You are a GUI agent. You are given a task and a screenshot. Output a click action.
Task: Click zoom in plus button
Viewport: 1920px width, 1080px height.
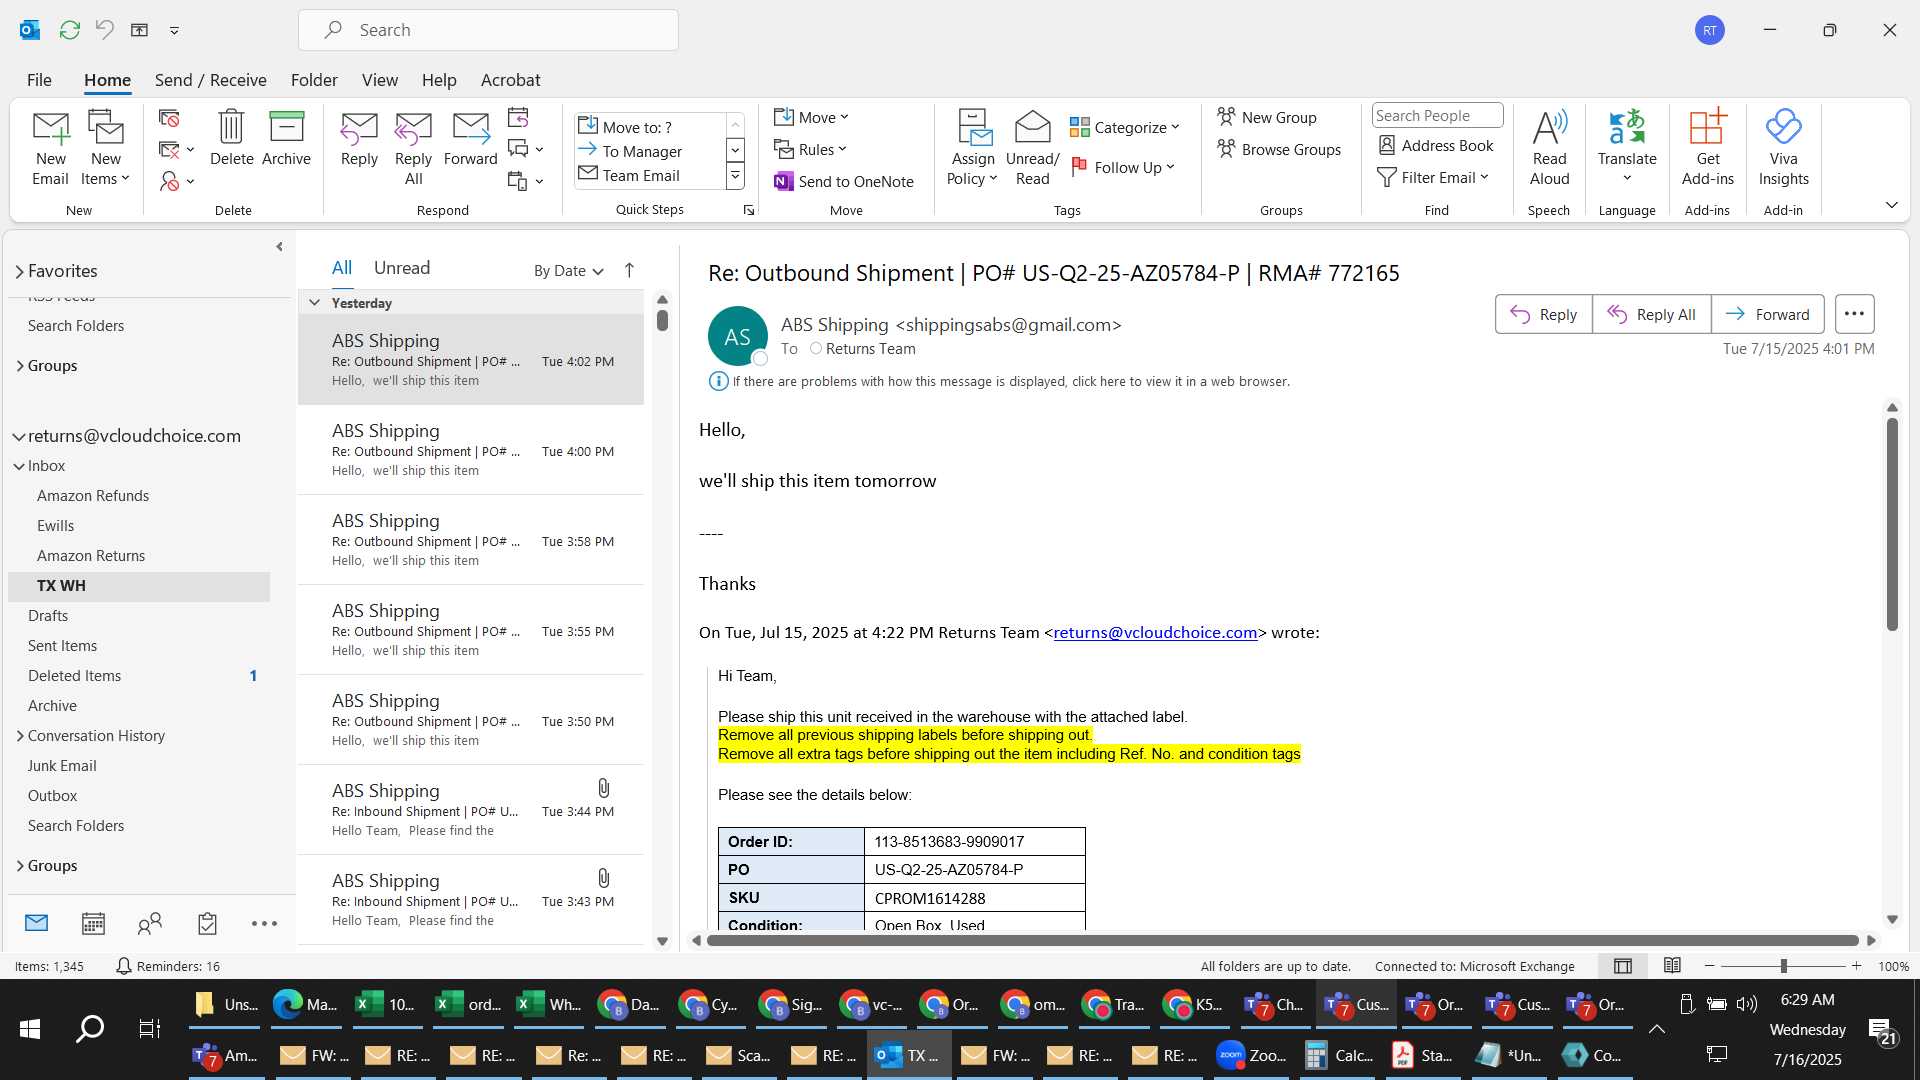[1856, 966]
